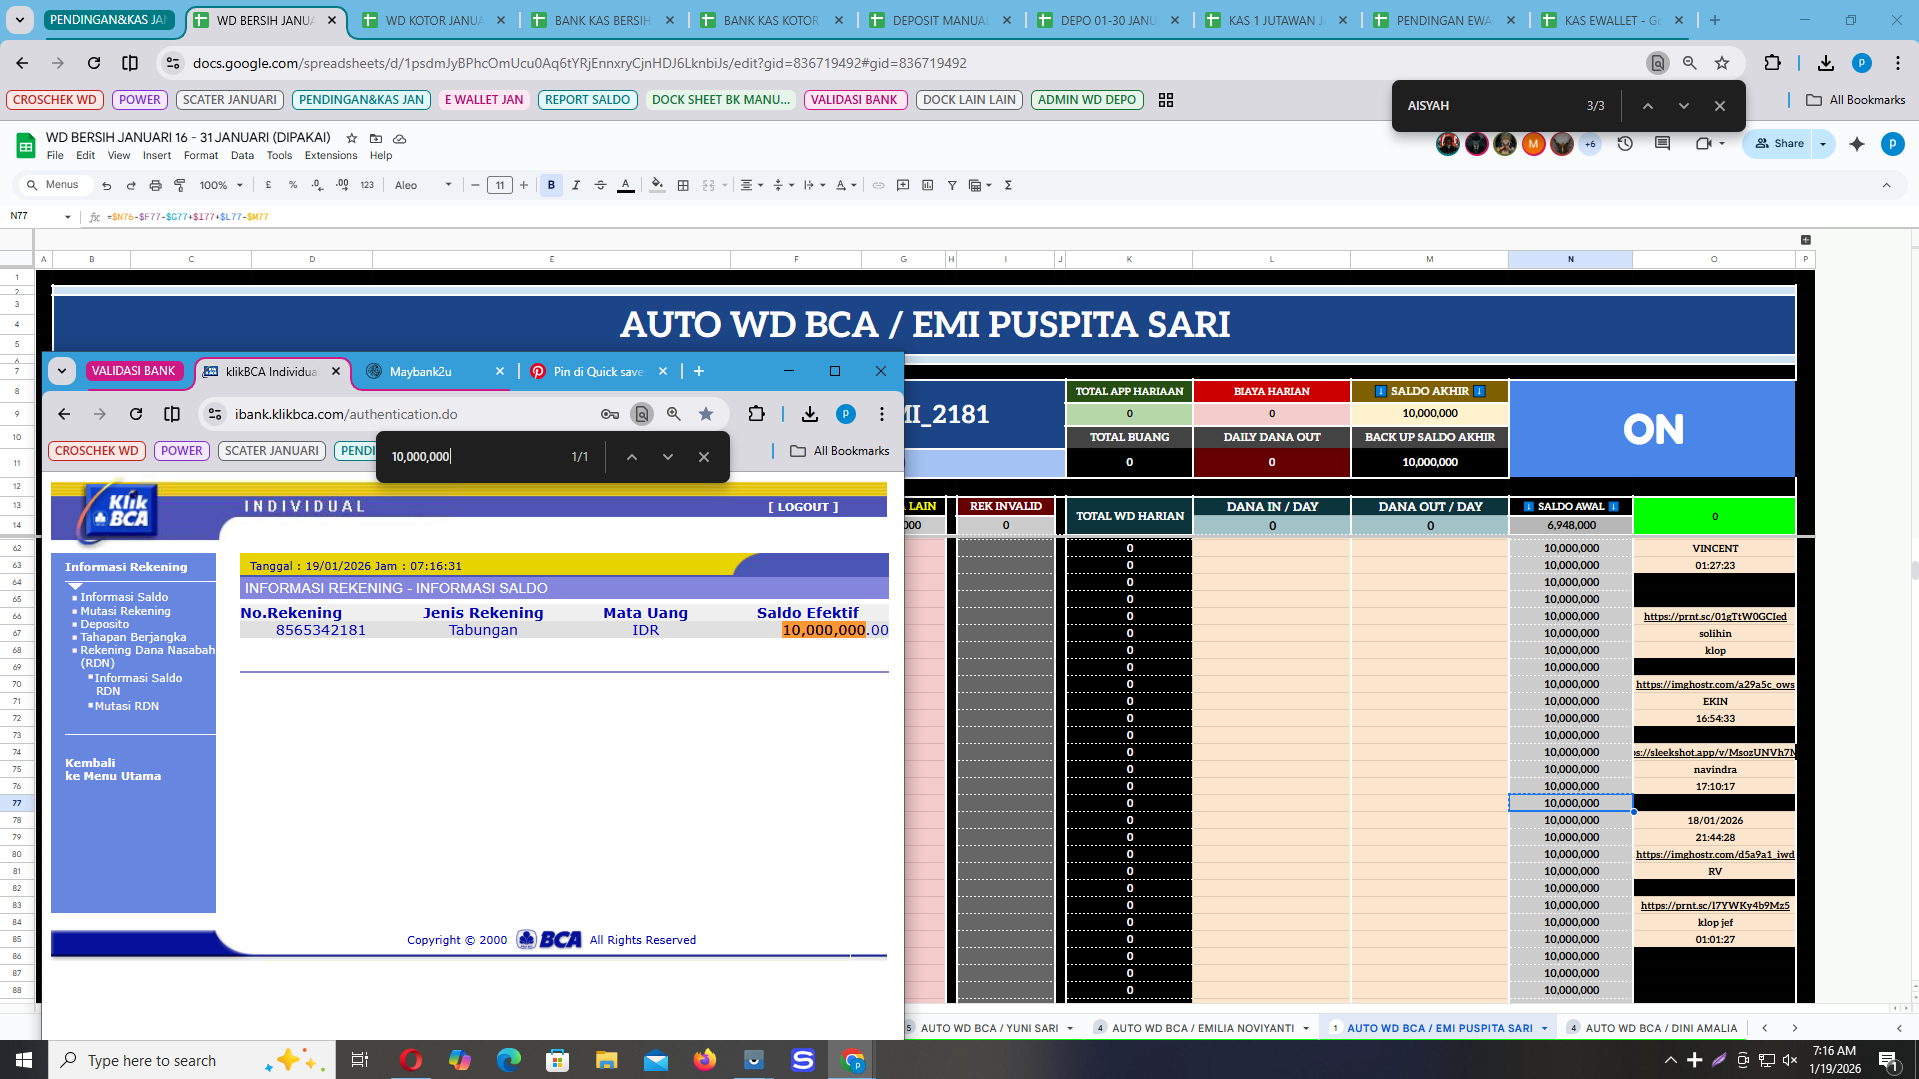Open the Functions sigma menu
The height and width of the screenshot is (1079, 1919).
pyautogui.click(x=1008, y=185)
